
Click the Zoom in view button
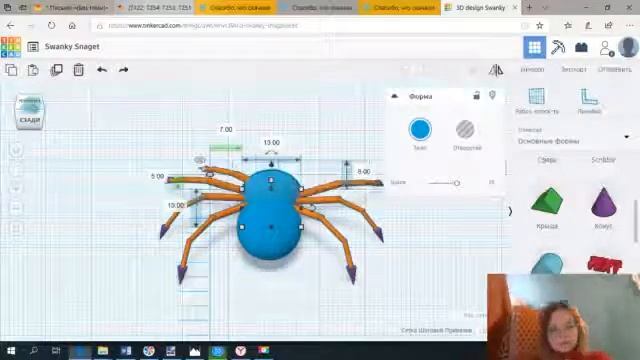pyautogui.click(x=16, y=189)
